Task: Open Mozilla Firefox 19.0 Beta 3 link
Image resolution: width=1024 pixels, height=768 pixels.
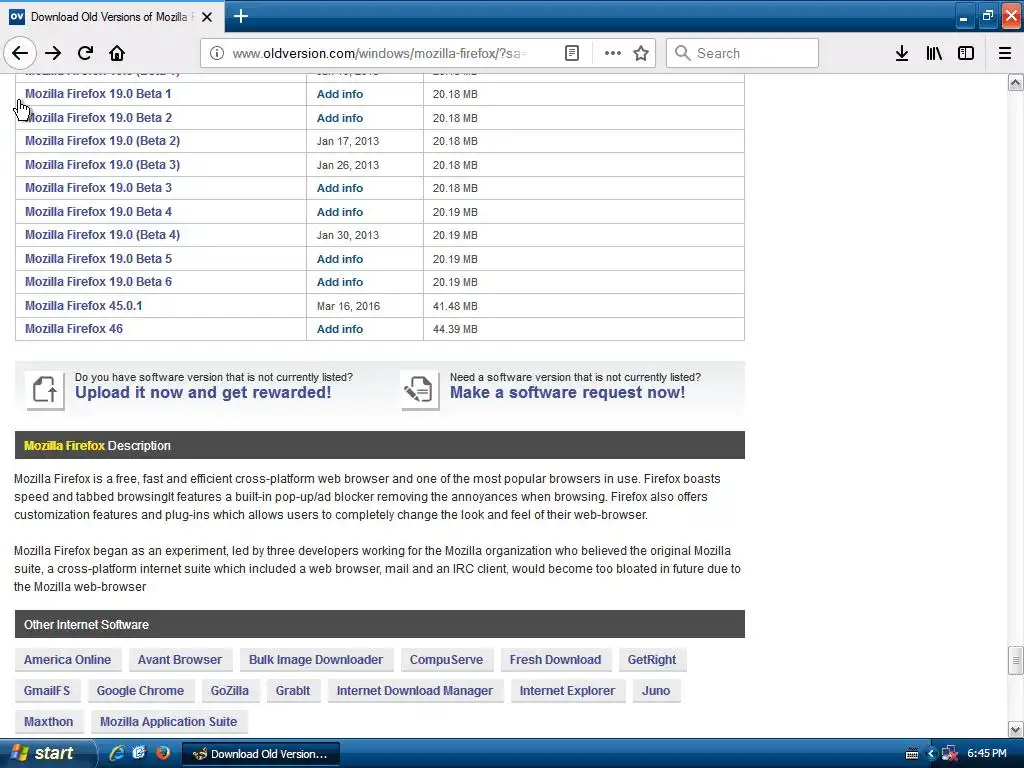Action: tap(98, 188)
